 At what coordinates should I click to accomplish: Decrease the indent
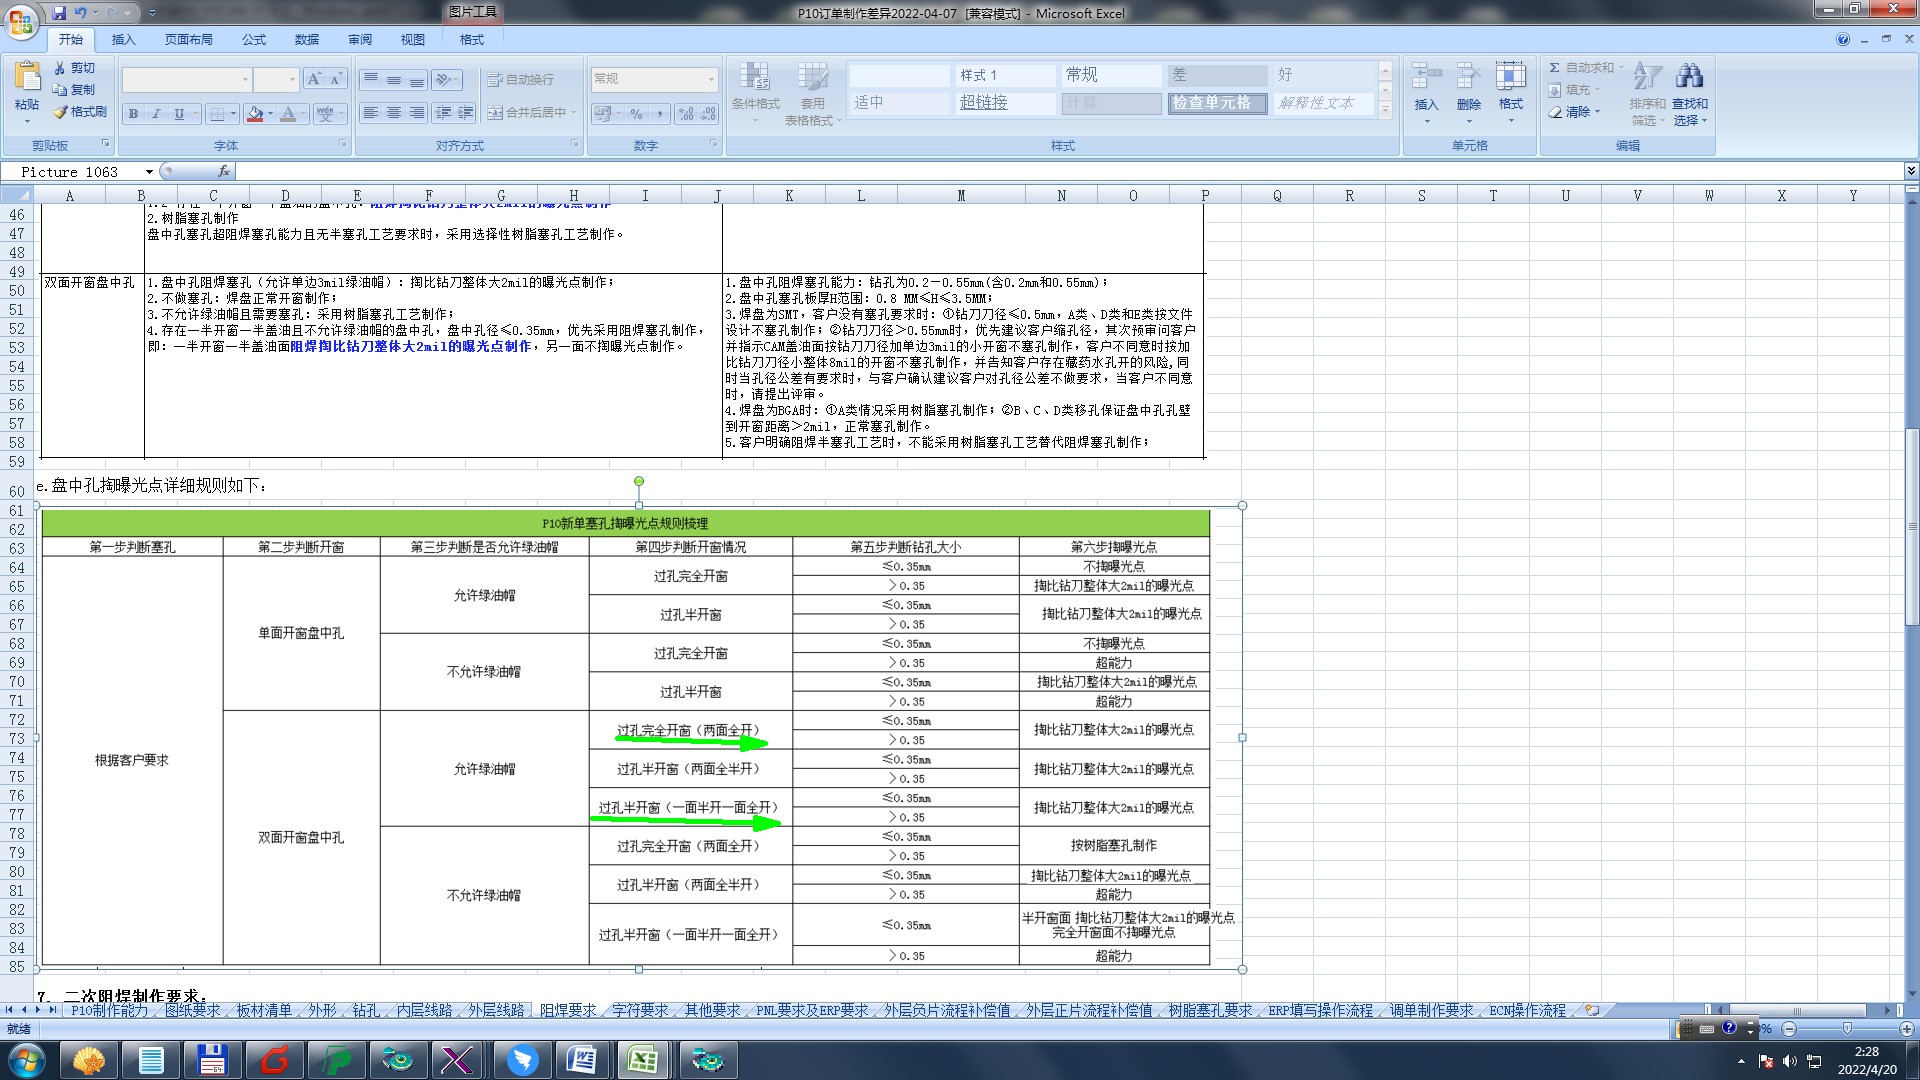tap(443, 113)
